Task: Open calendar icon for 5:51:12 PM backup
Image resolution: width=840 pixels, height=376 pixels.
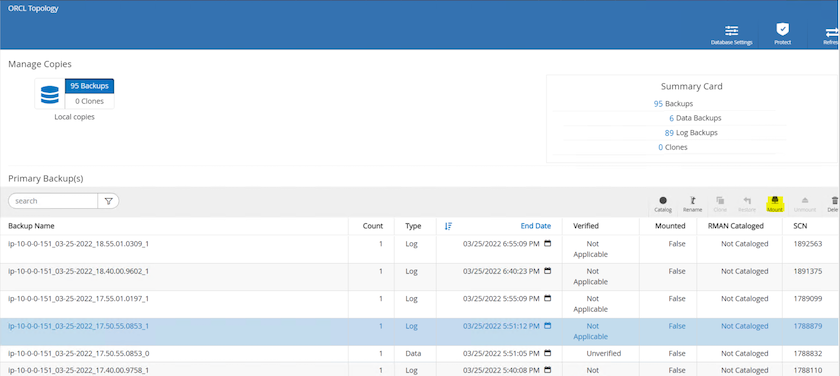Action: coord(548,326)
